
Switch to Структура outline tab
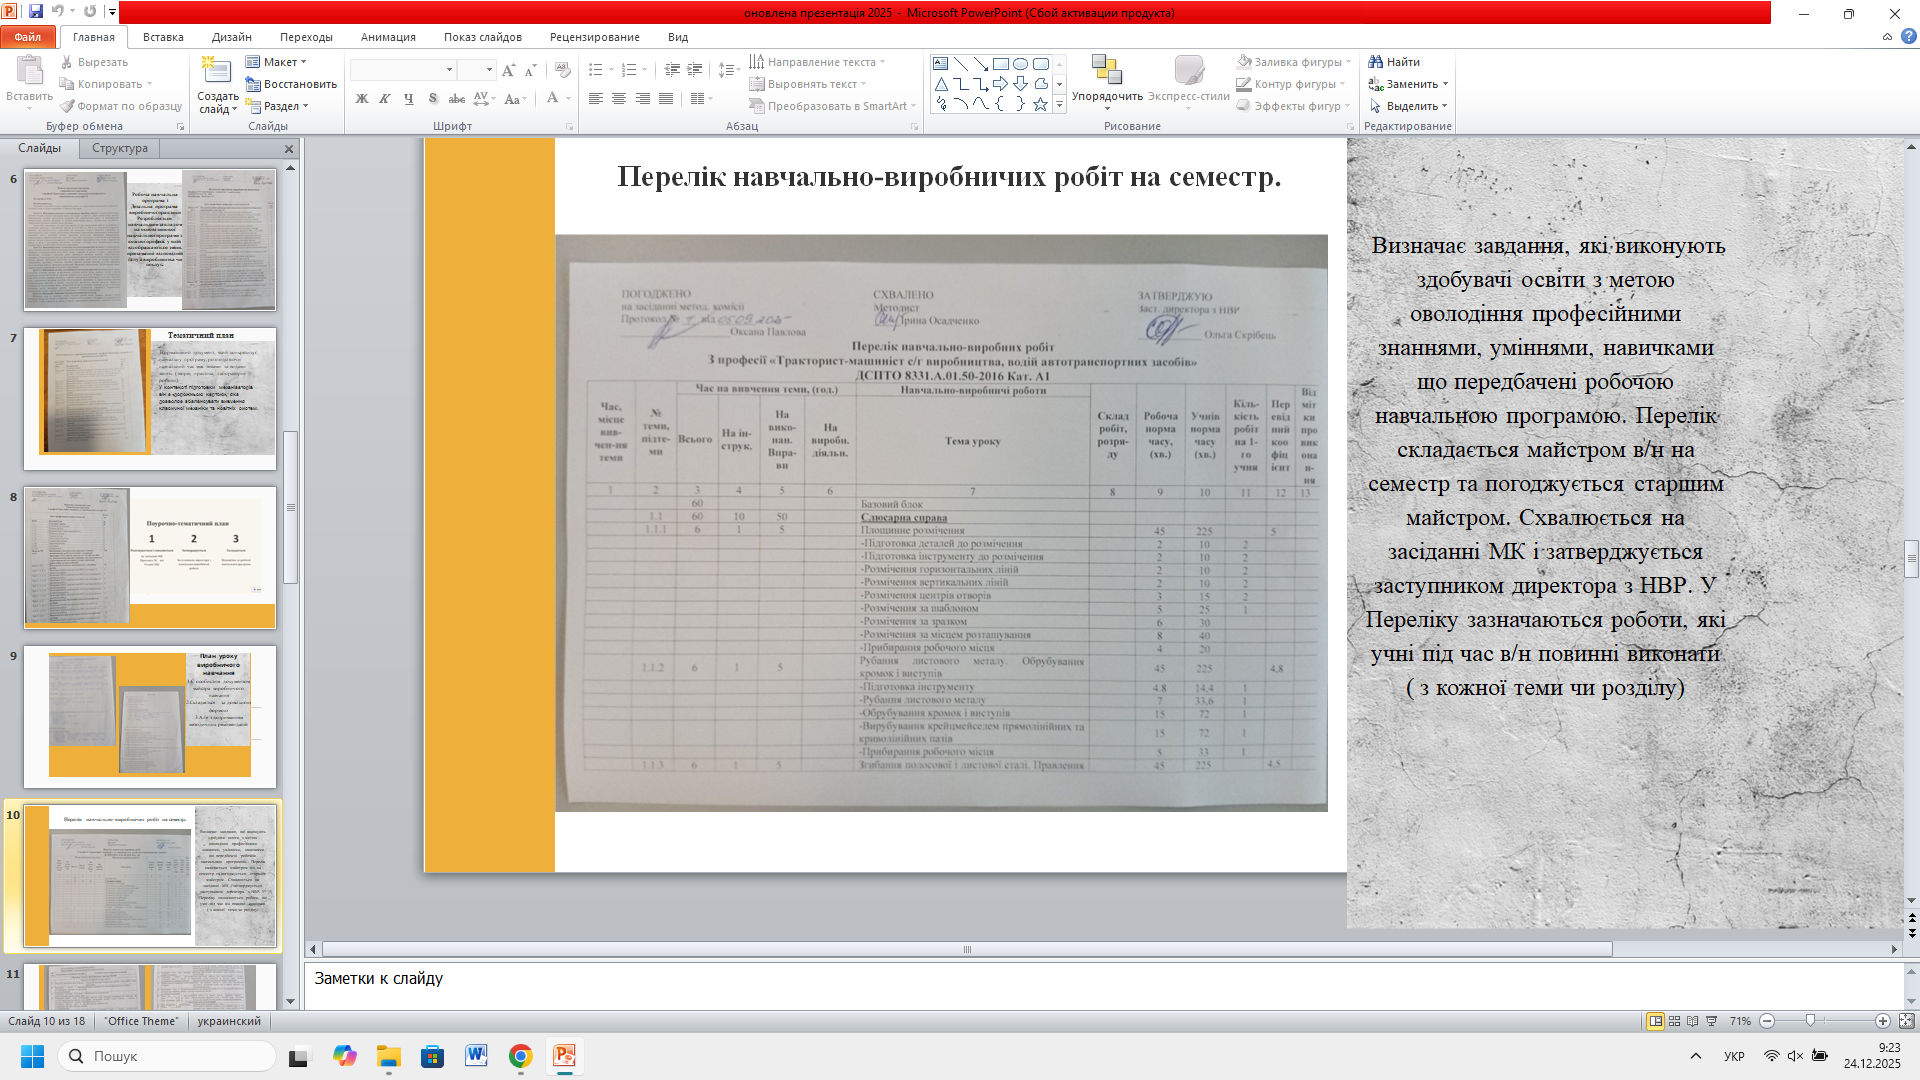[119, 148]
